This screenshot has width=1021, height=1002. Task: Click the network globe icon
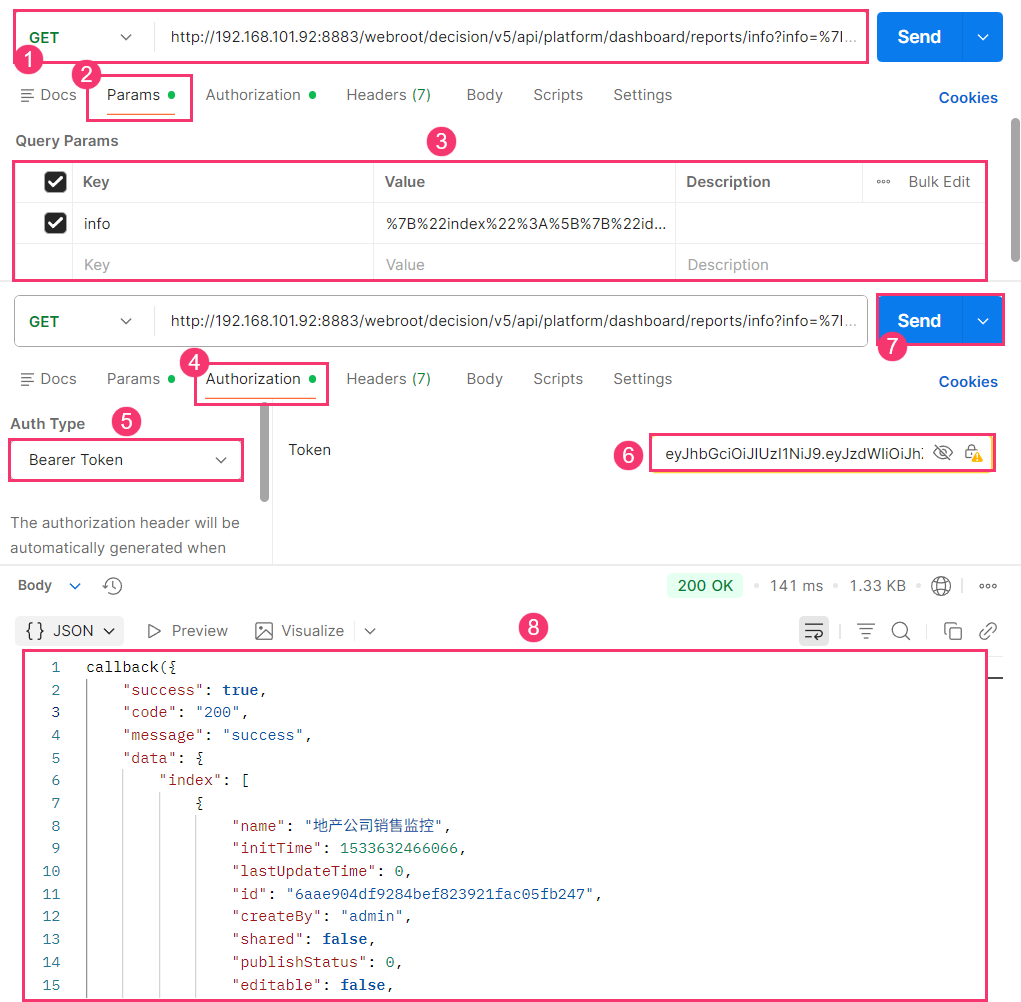pyautogui.click(x=940, y=586)
